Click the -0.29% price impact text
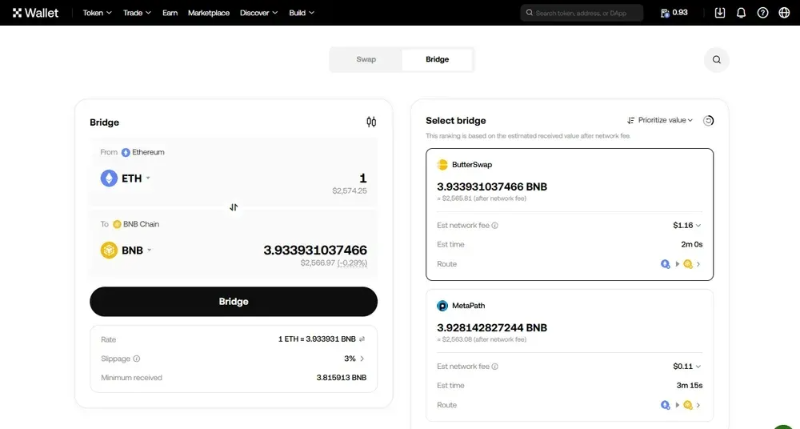This screenshot has height=429, width=800. (x=352, y=263)
